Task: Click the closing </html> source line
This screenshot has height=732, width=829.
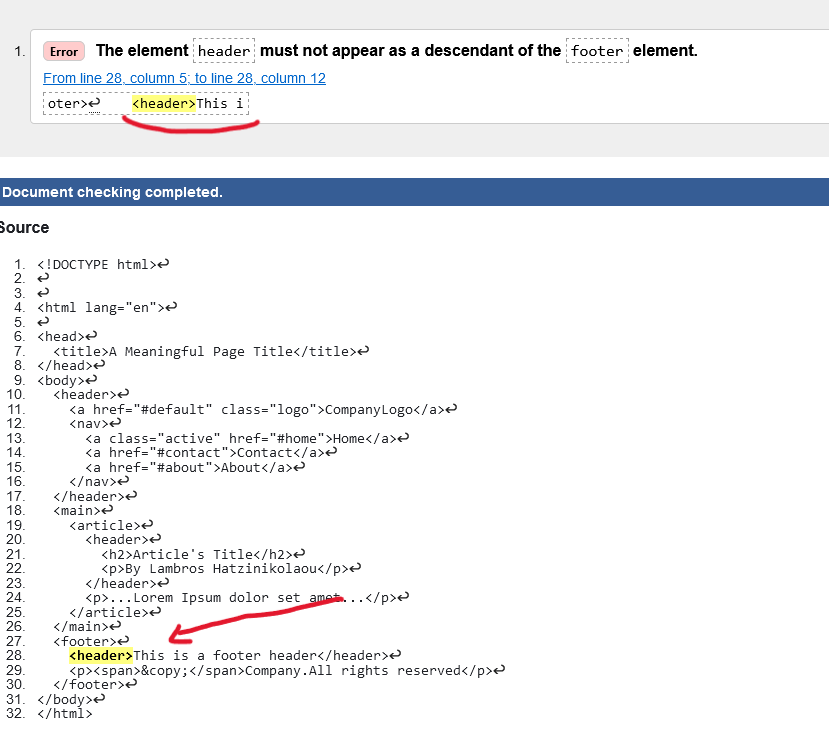Action: pyautogui.click(x=64, y=713)
